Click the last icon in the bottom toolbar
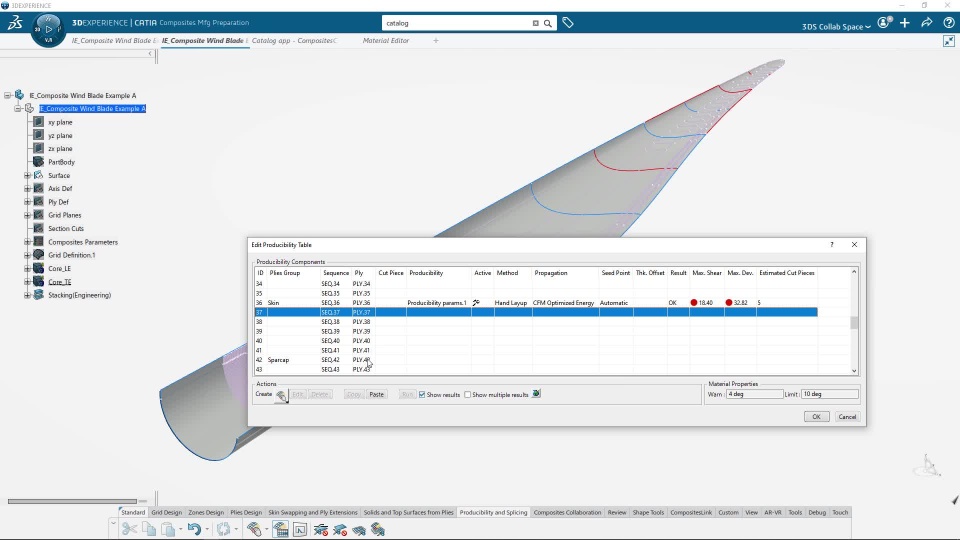The image size is (960, 540). [x=378, y=529]
